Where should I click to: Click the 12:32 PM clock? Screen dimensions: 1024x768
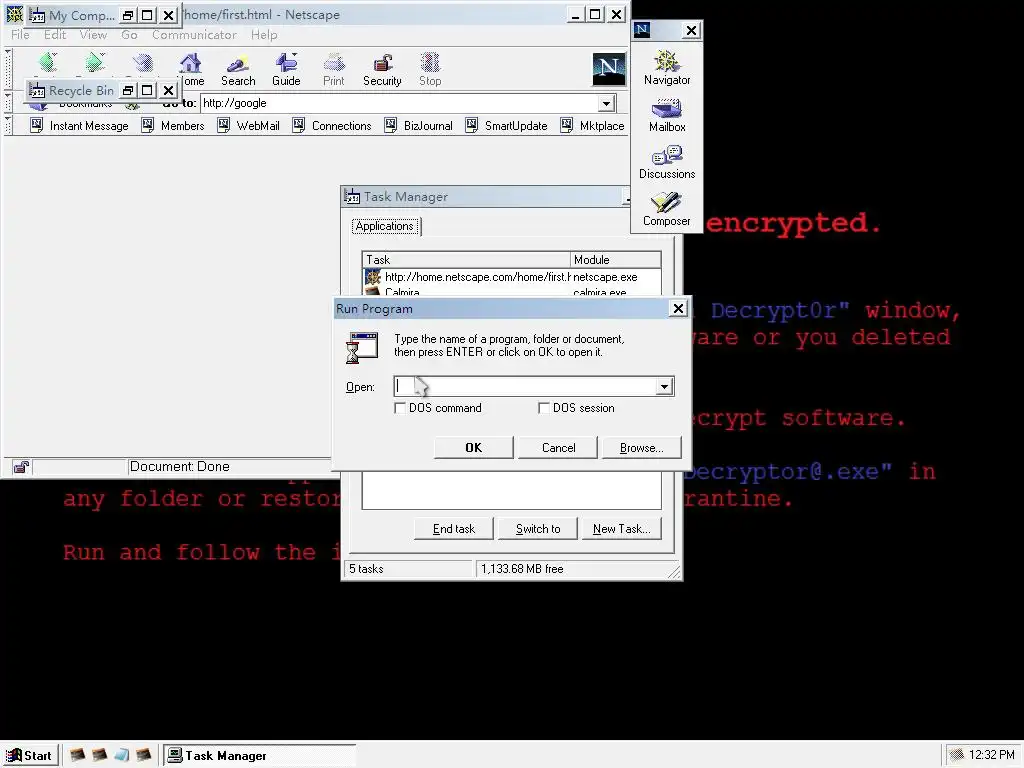coord(991,755)
